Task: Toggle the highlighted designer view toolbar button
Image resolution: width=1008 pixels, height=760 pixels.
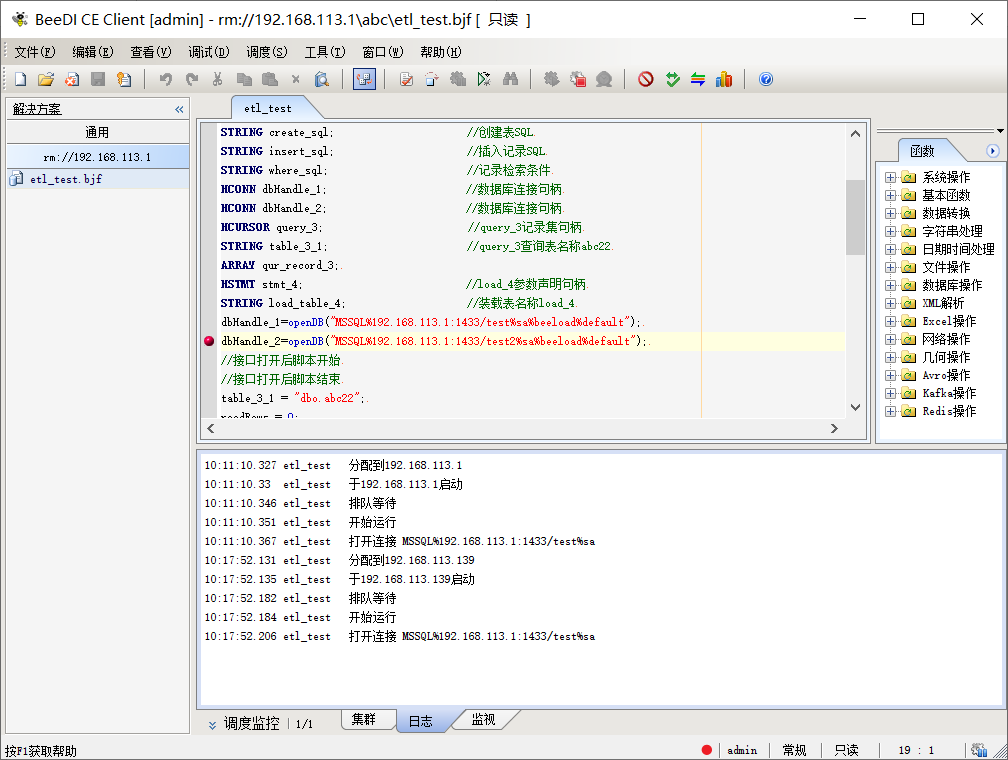Action: [364, 79]
